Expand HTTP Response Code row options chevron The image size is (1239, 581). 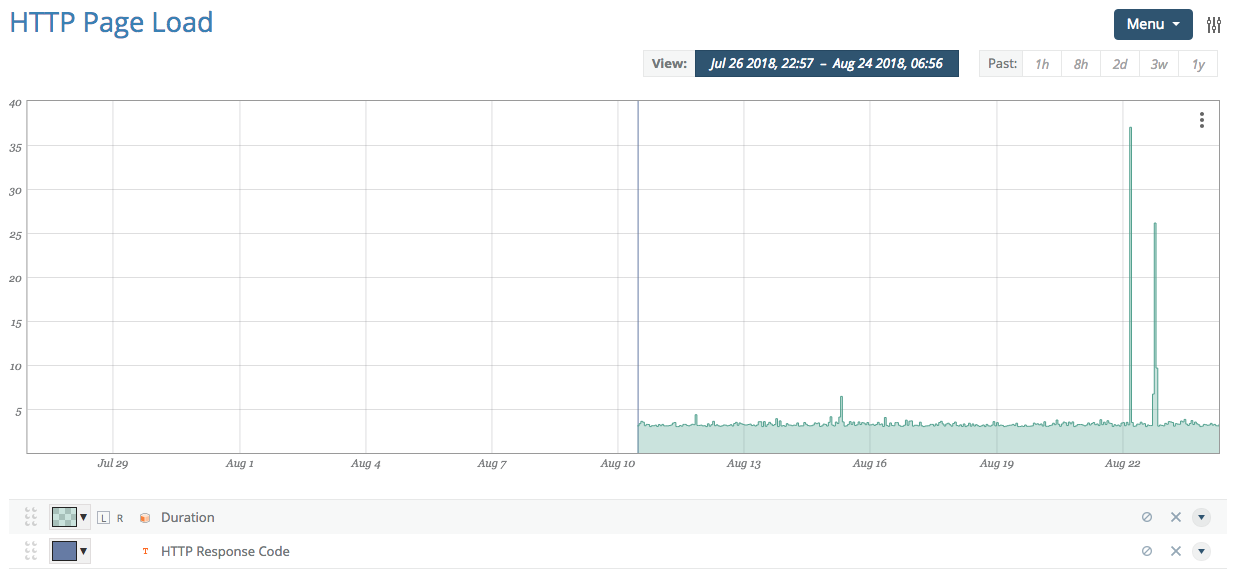coord(1202,551)
